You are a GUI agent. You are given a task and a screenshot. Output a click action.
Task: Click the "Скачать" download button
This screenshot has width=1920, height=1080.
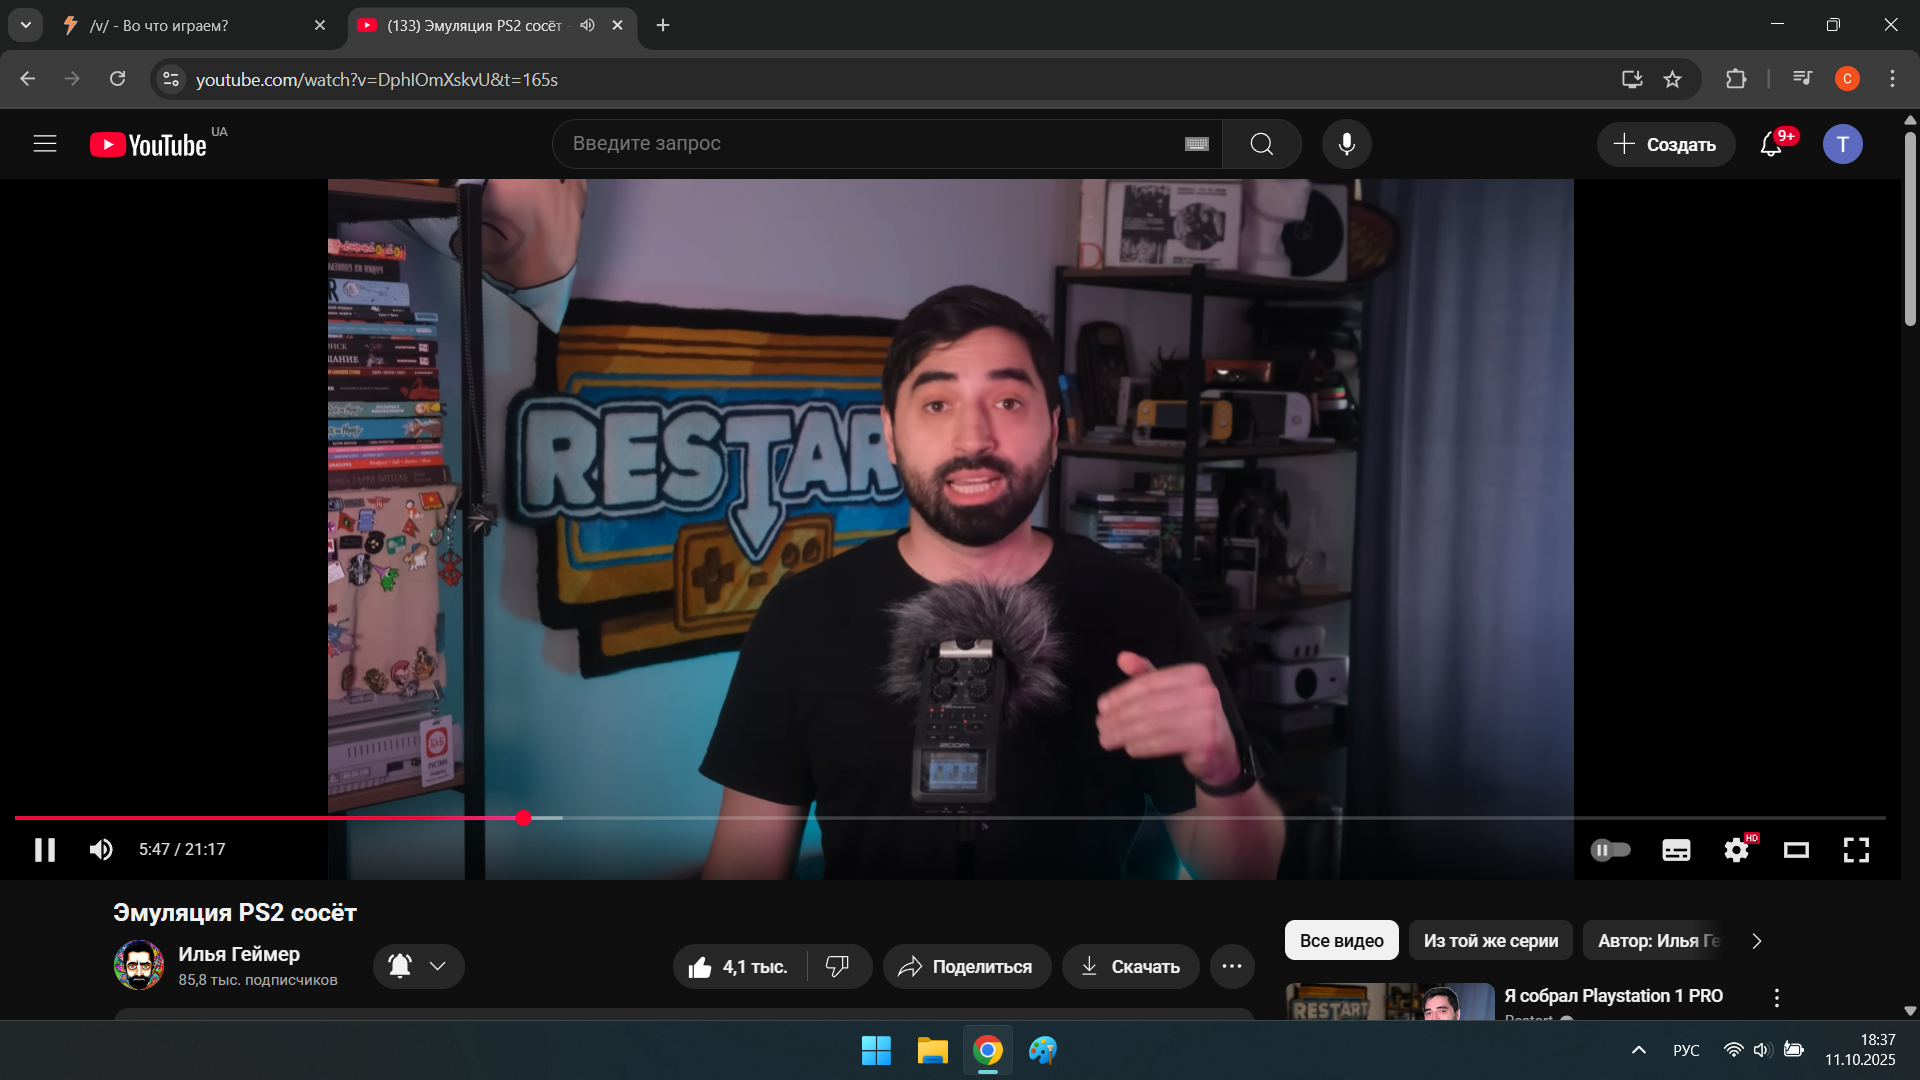point(1130,966)
